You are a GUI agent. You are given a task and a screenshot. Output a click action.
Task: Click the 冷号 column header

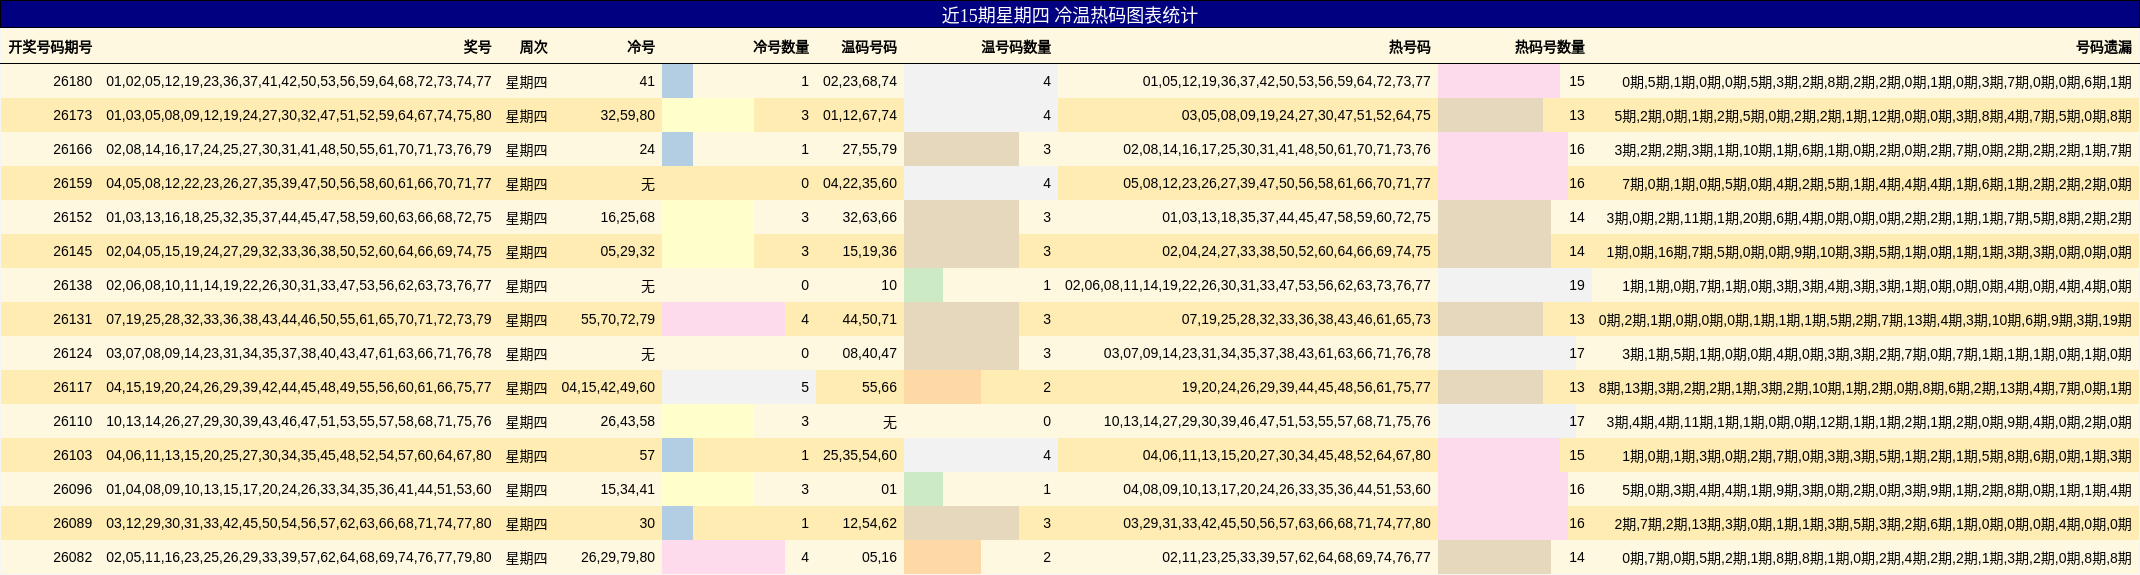point(641,47)
